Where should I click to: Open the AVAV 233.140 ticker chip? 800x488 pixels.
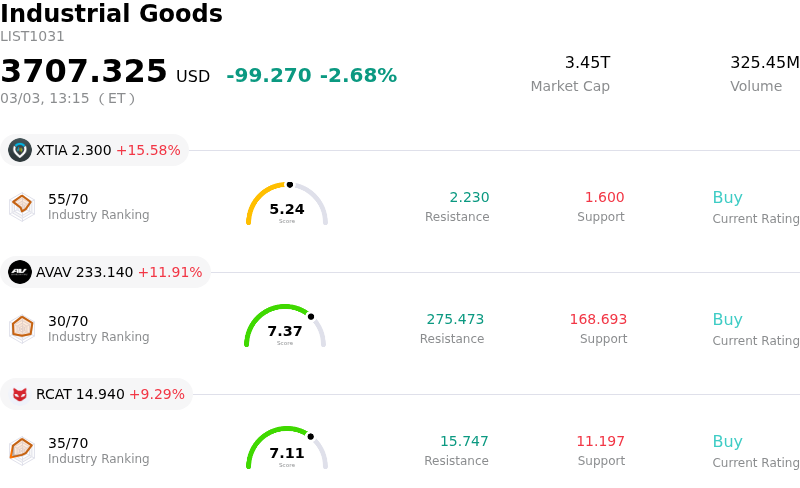[106, 272]
